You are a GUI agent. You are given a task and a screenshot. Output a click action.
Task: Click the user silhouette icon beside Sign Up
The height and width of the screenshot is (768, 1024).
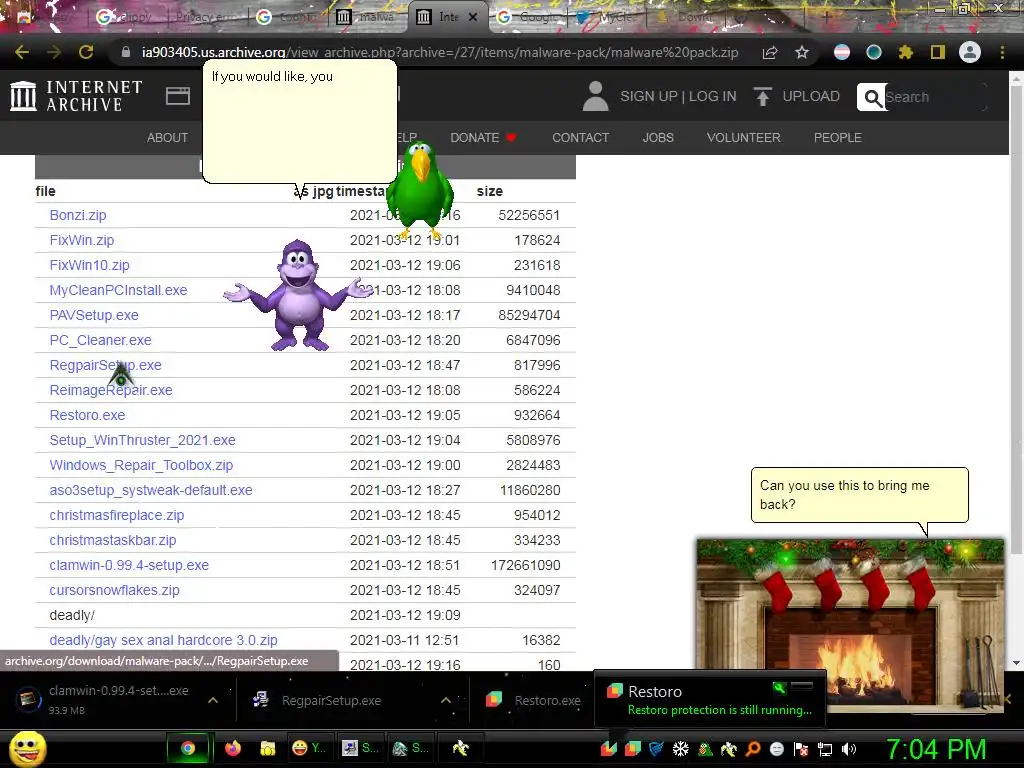tap(596, 96)
